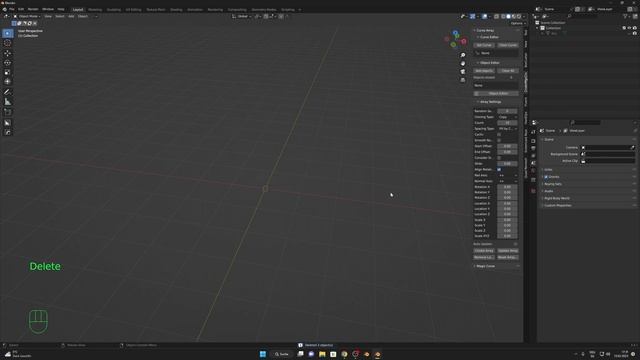The image size is (640, 360).
Task: Adjust the Count value field
Action: pos(507,123)
